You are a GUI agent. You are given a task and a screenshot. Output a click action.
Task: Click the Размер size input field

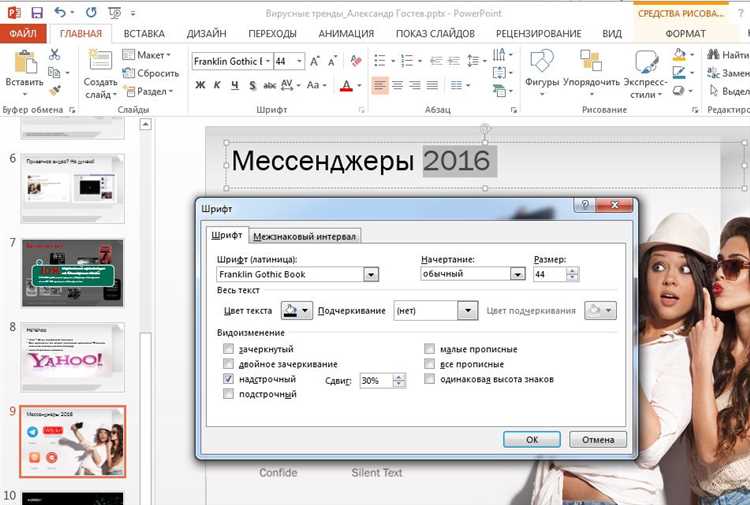tap(550, 274)
